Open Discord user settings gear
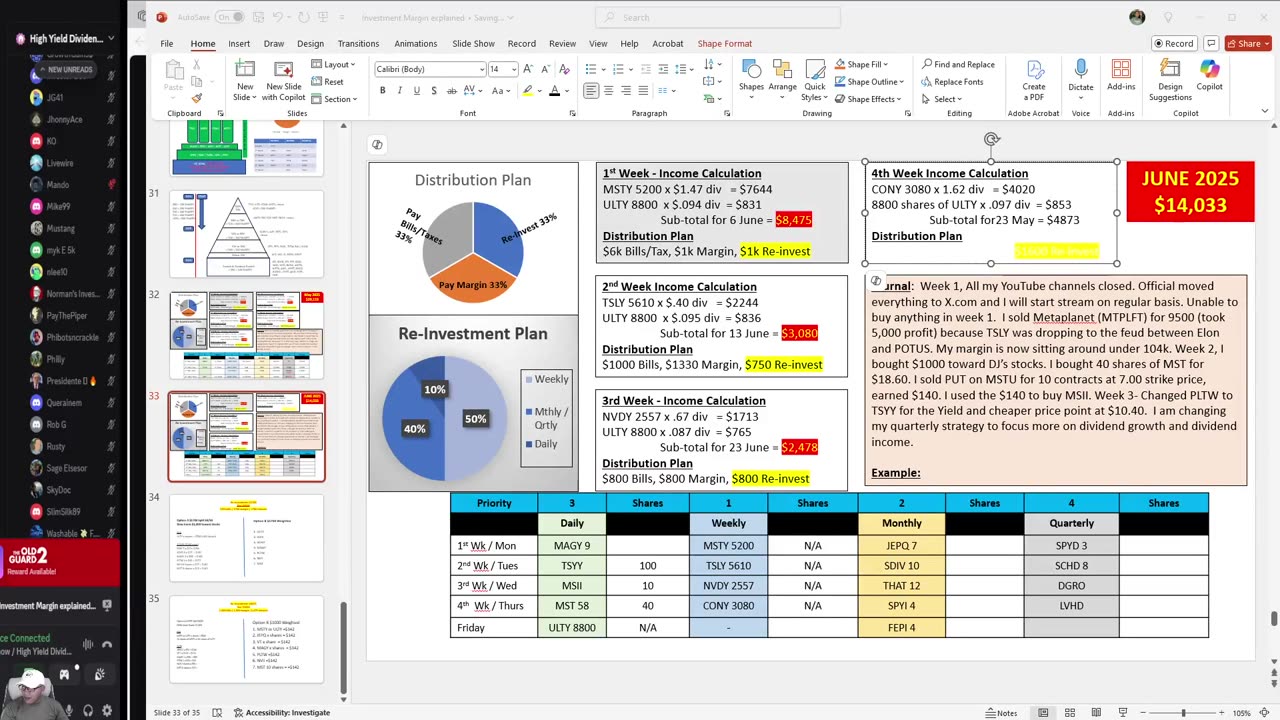The height and width of the screenshot is (720, 1280). (107, 710)
